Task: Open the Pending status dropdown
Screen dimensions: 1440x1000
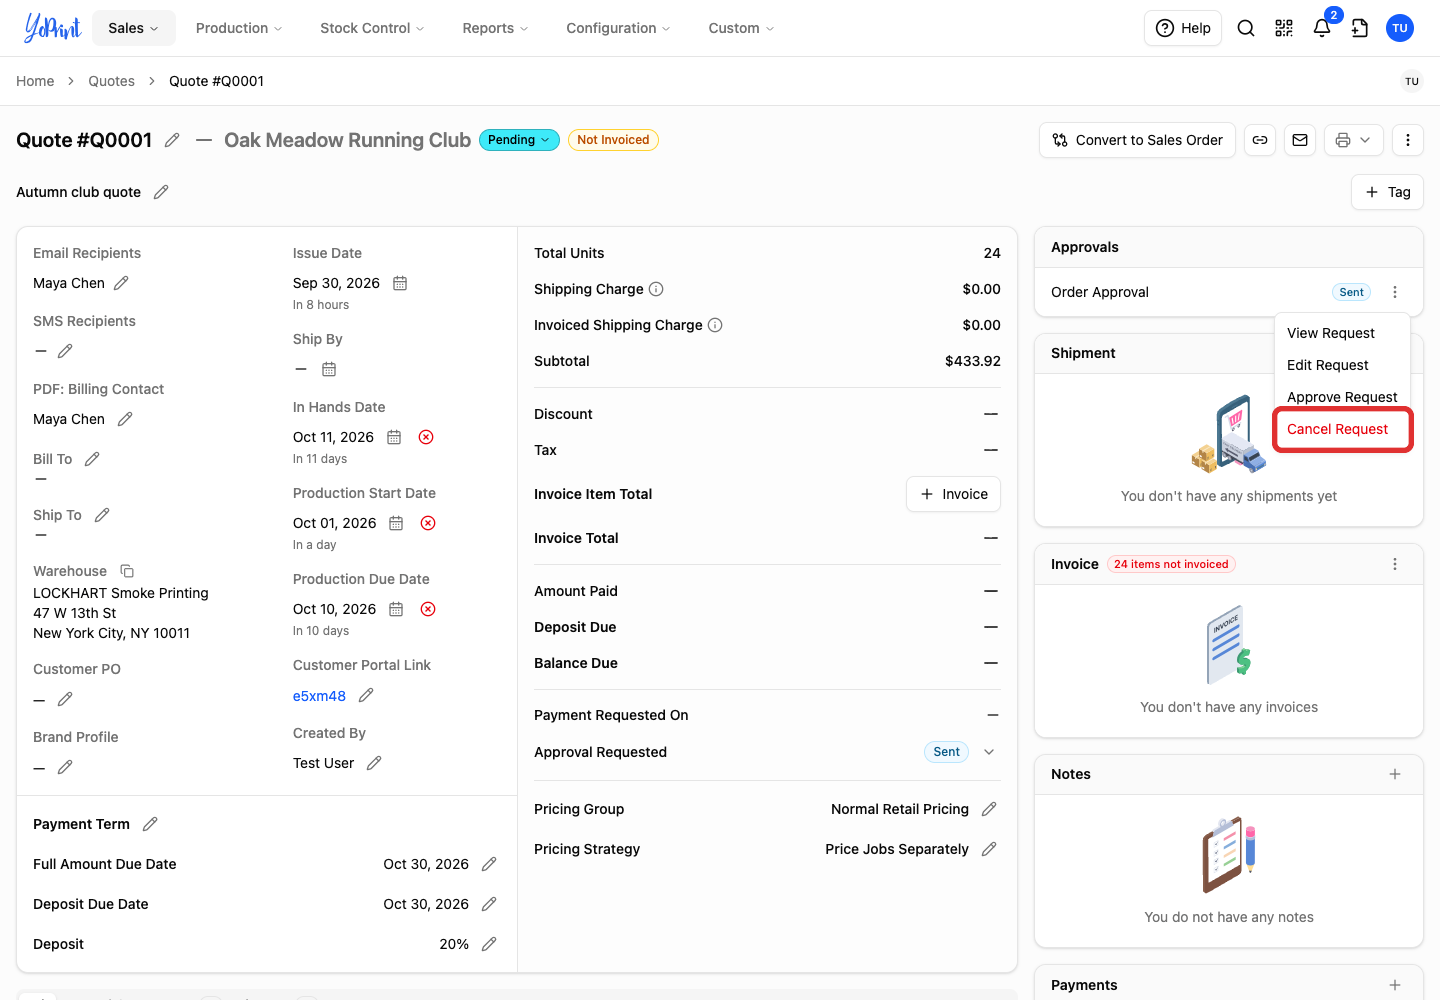Action: click(x=519, y=140)
